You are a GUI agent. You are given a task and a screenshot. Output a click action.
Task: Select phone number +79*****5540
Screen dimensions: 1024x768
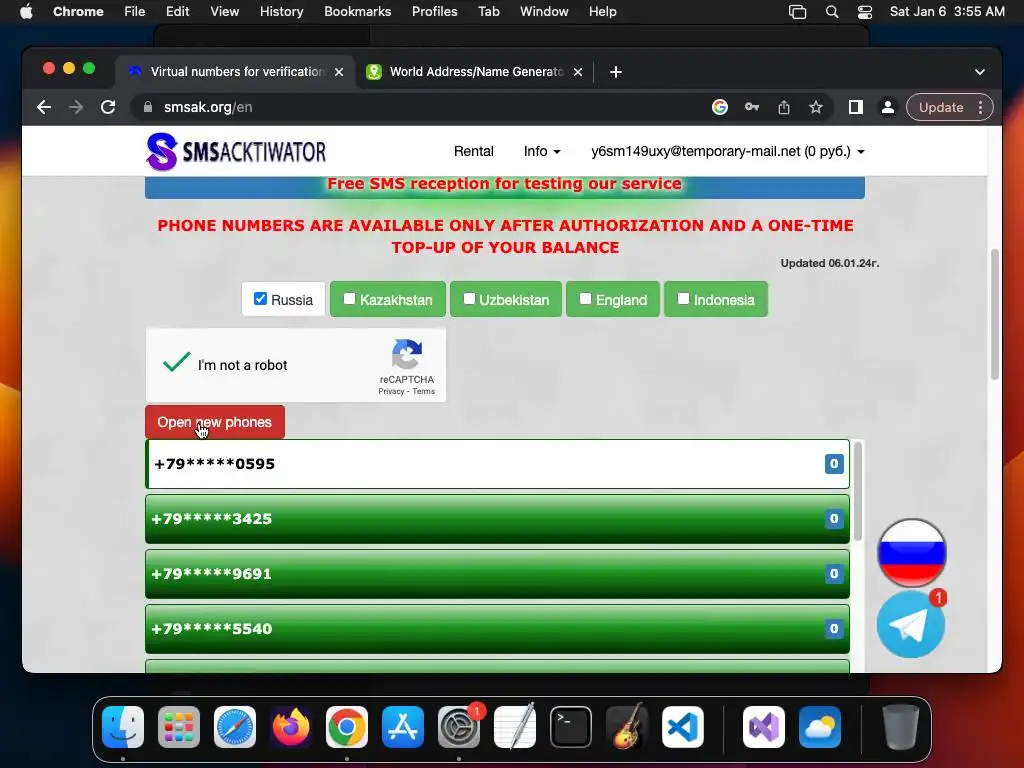(x=498, y=628)
